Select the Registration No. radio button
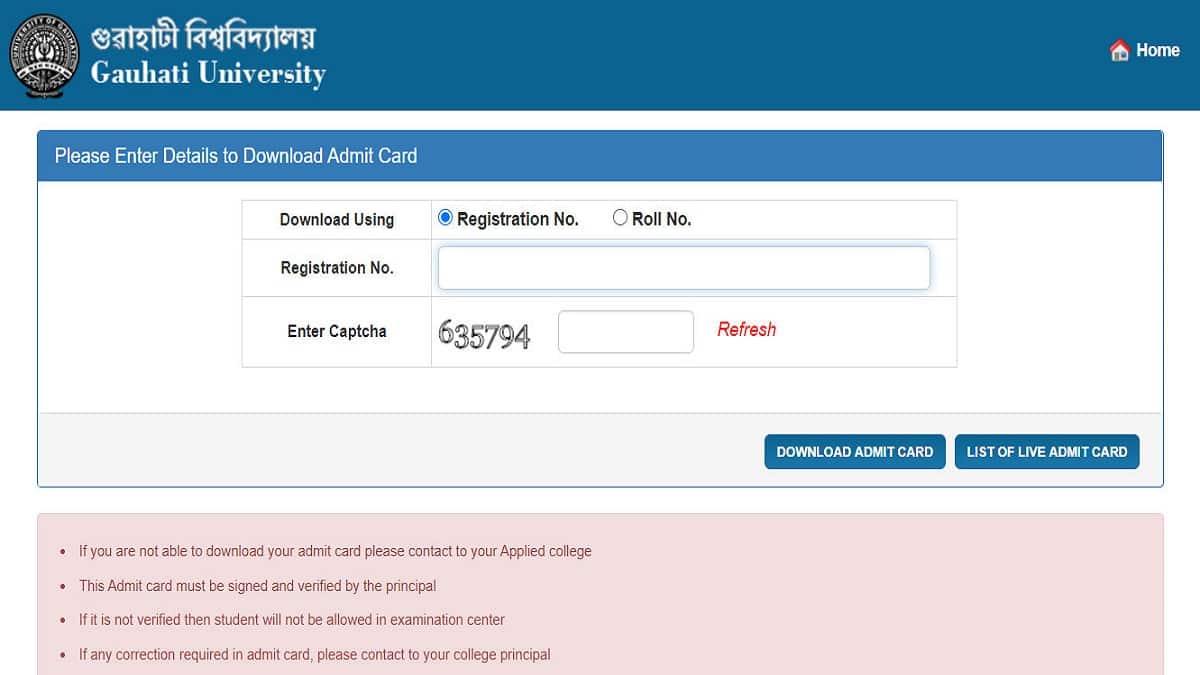The width and height of the screenshot is (1200, 675). (x=444, y=216)
